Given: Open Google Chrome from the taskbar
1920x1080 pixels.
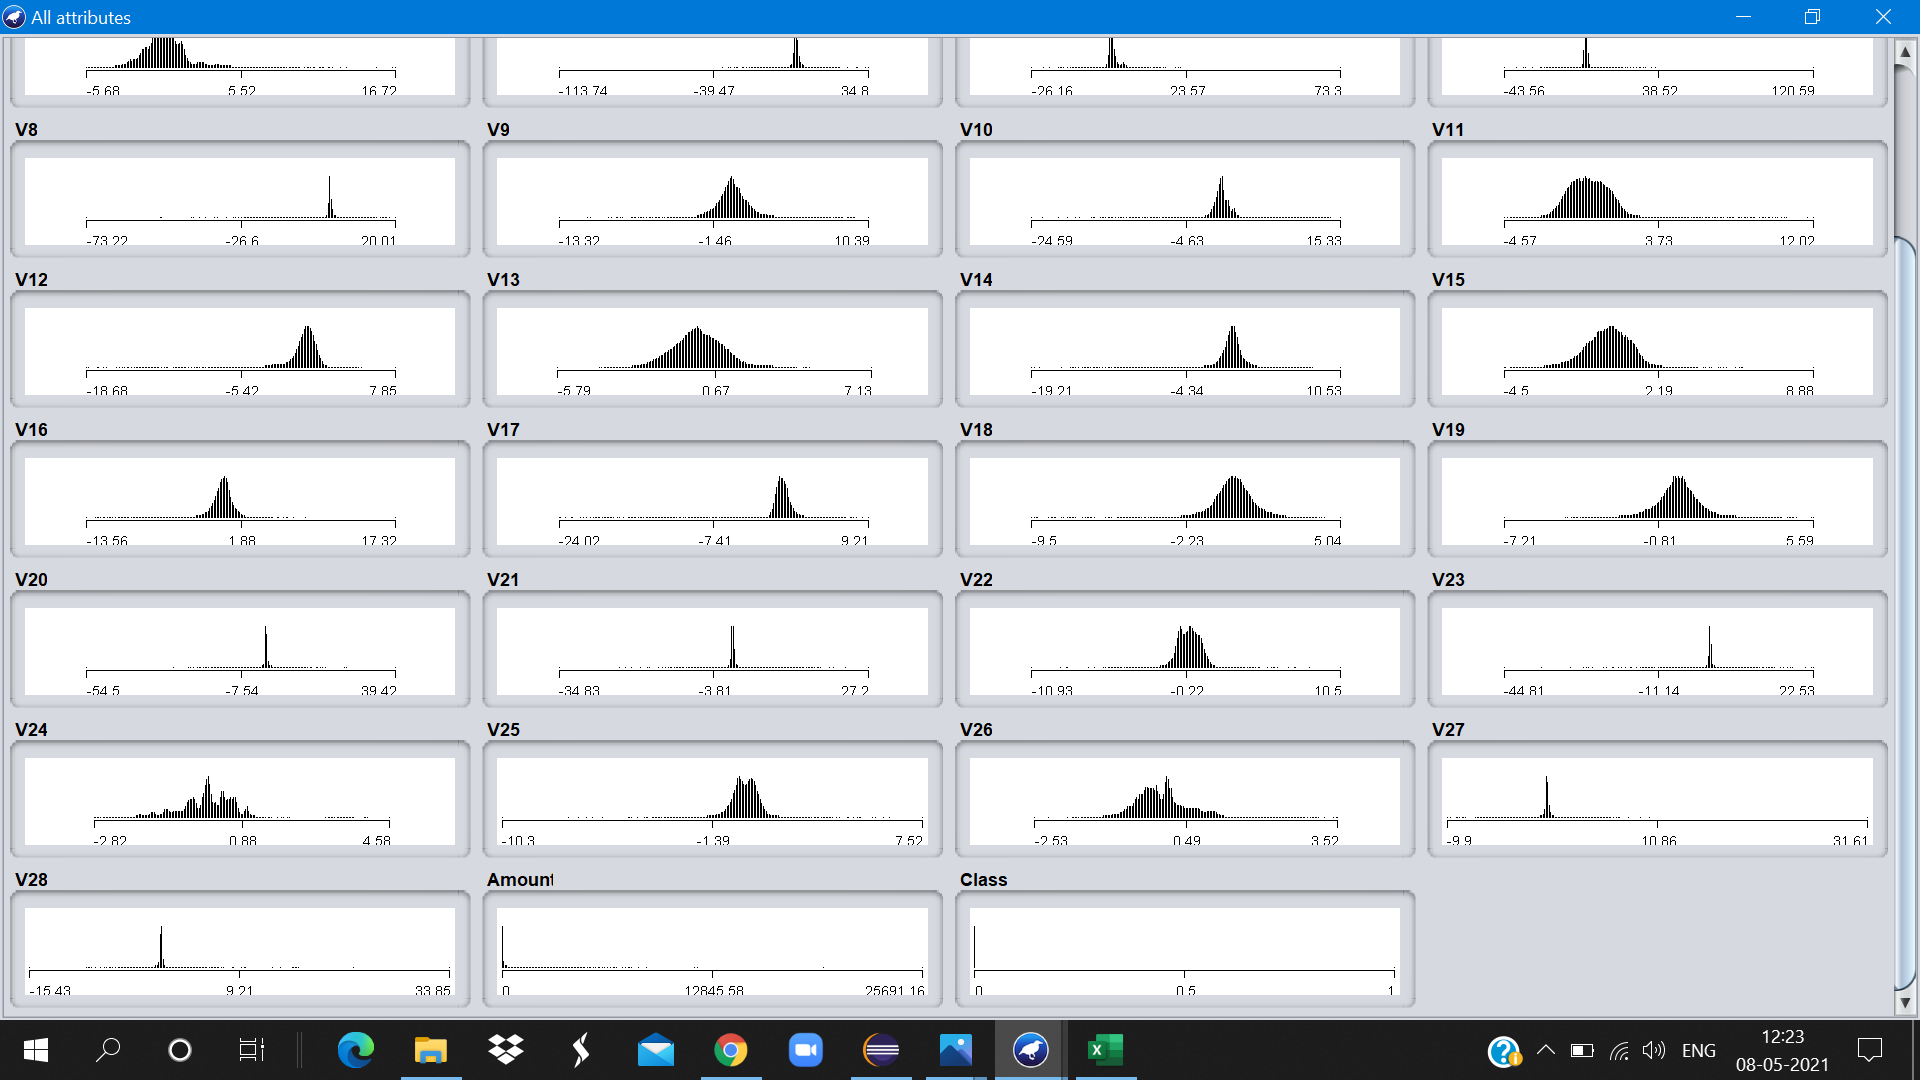Looking at the screenshot, I should (x=731, y=1050).
